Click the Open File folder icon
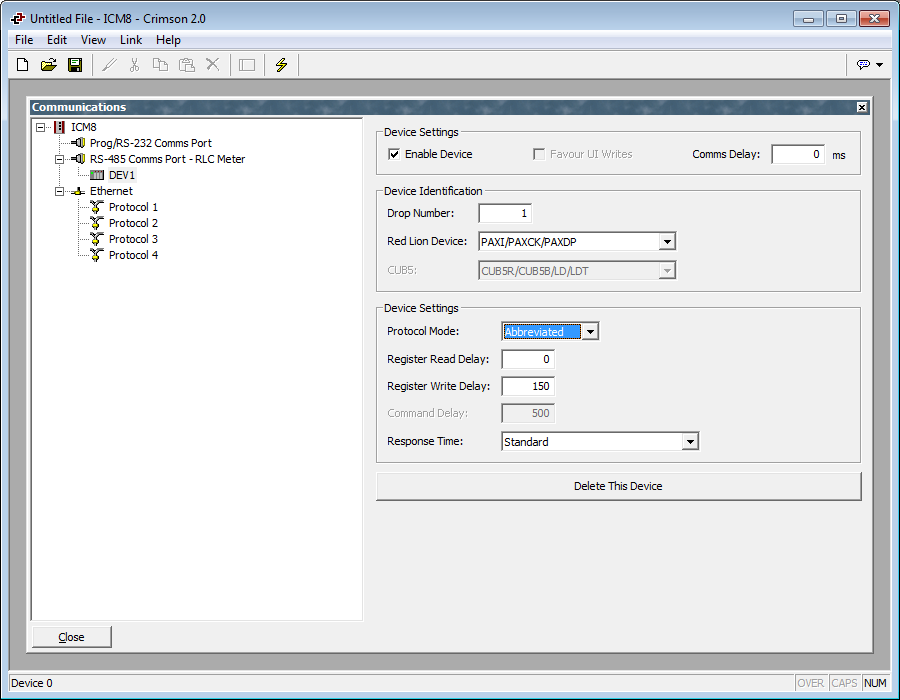 click(x=49, y=65)
